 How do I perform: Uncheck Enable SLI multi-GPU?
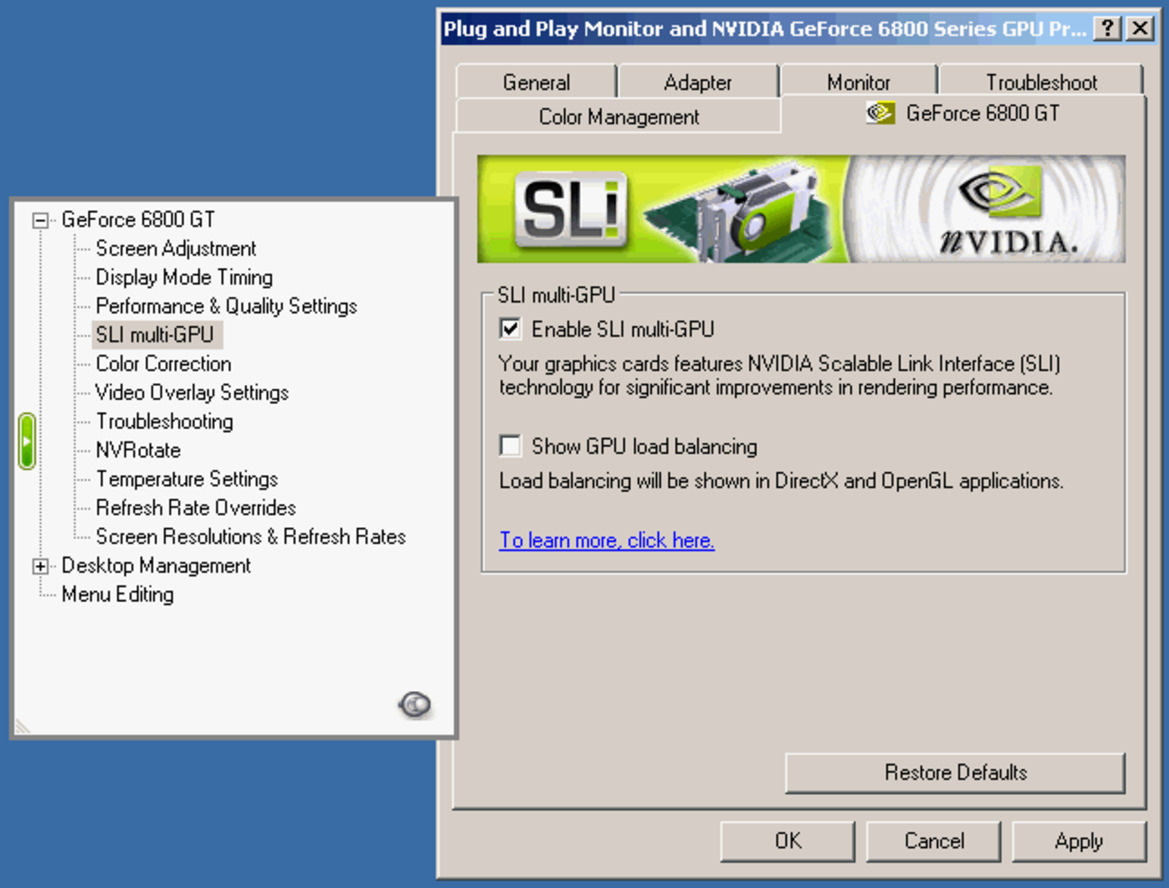510,329
